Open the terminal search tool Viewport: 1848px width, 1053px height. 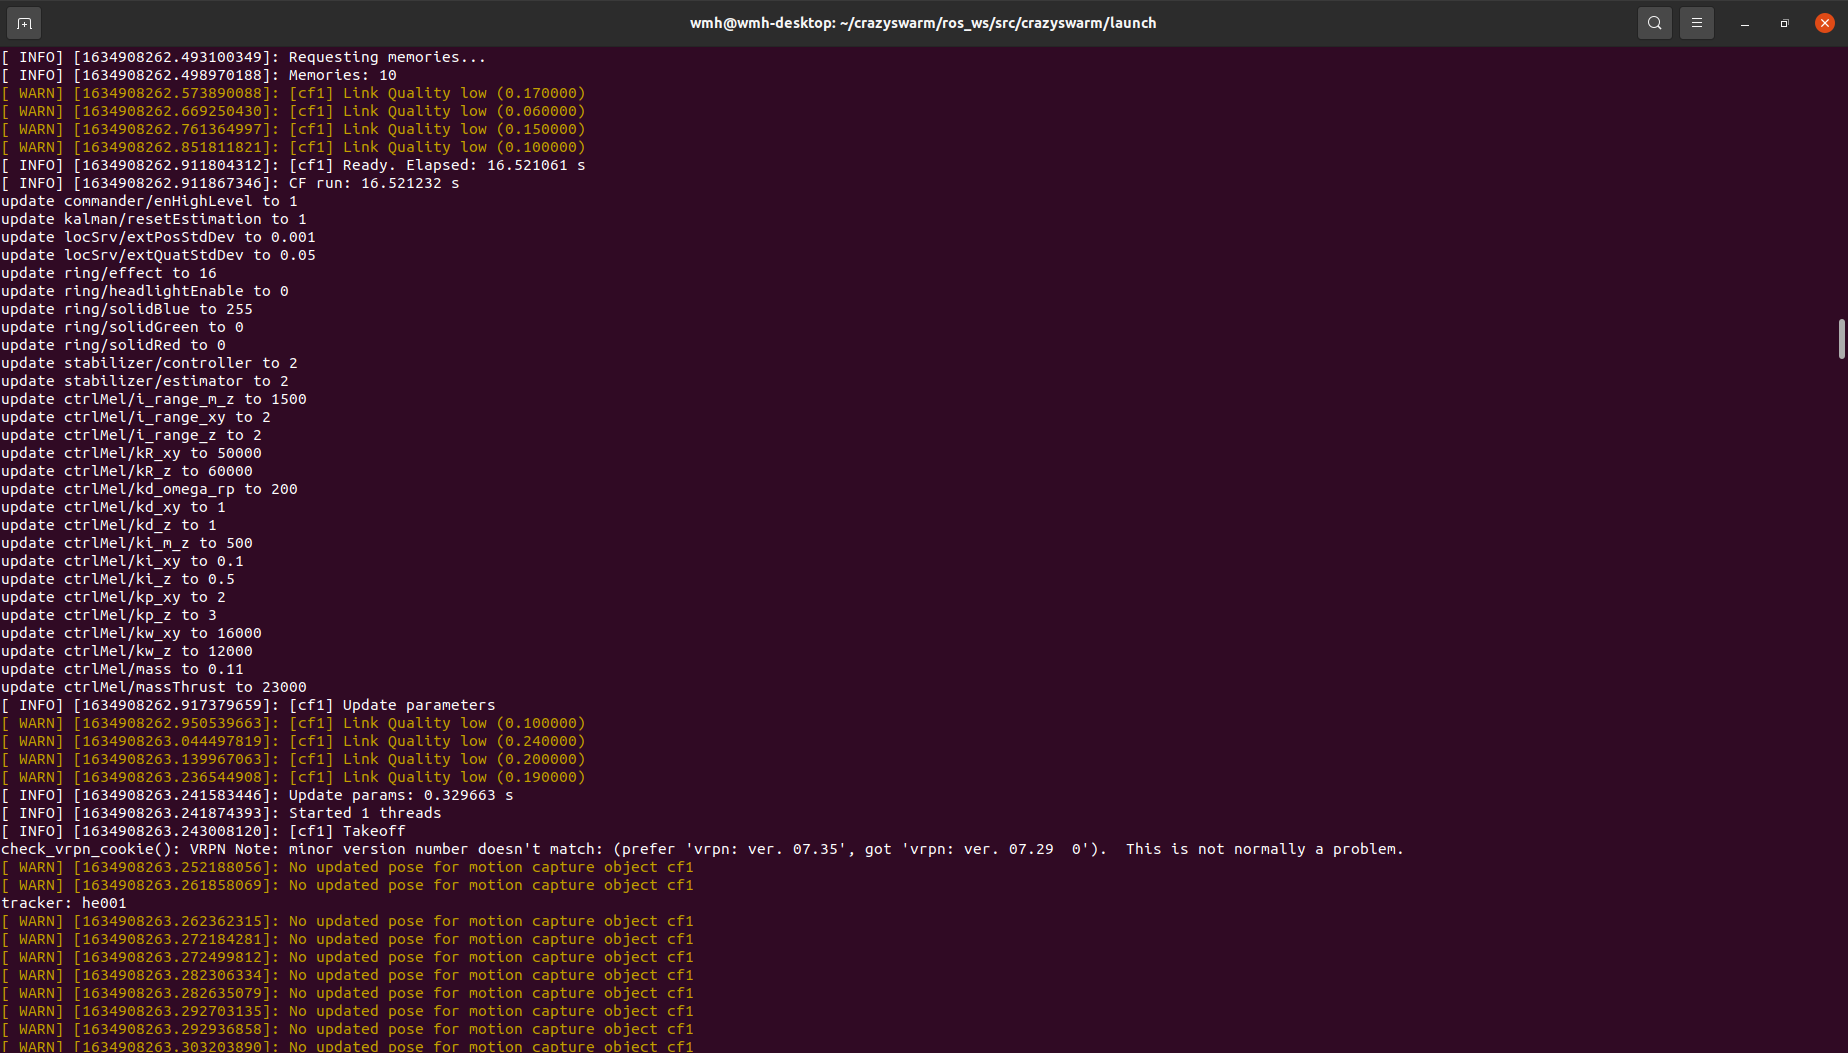pos(1655,23)
